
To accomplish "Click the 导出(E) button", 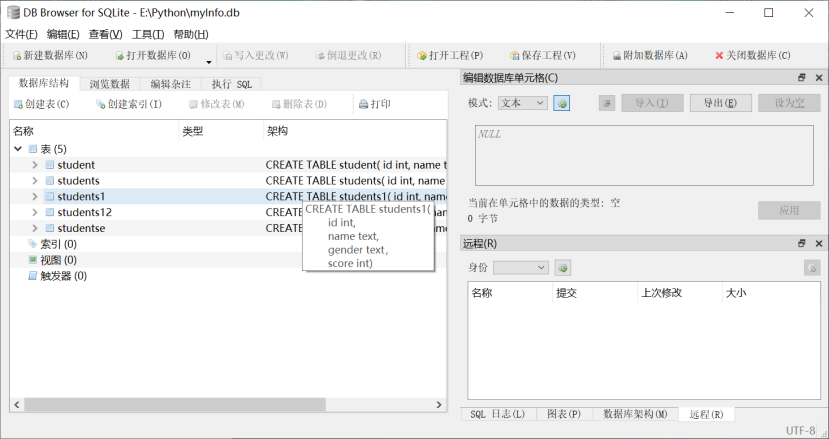I will (x=721, y=103).
